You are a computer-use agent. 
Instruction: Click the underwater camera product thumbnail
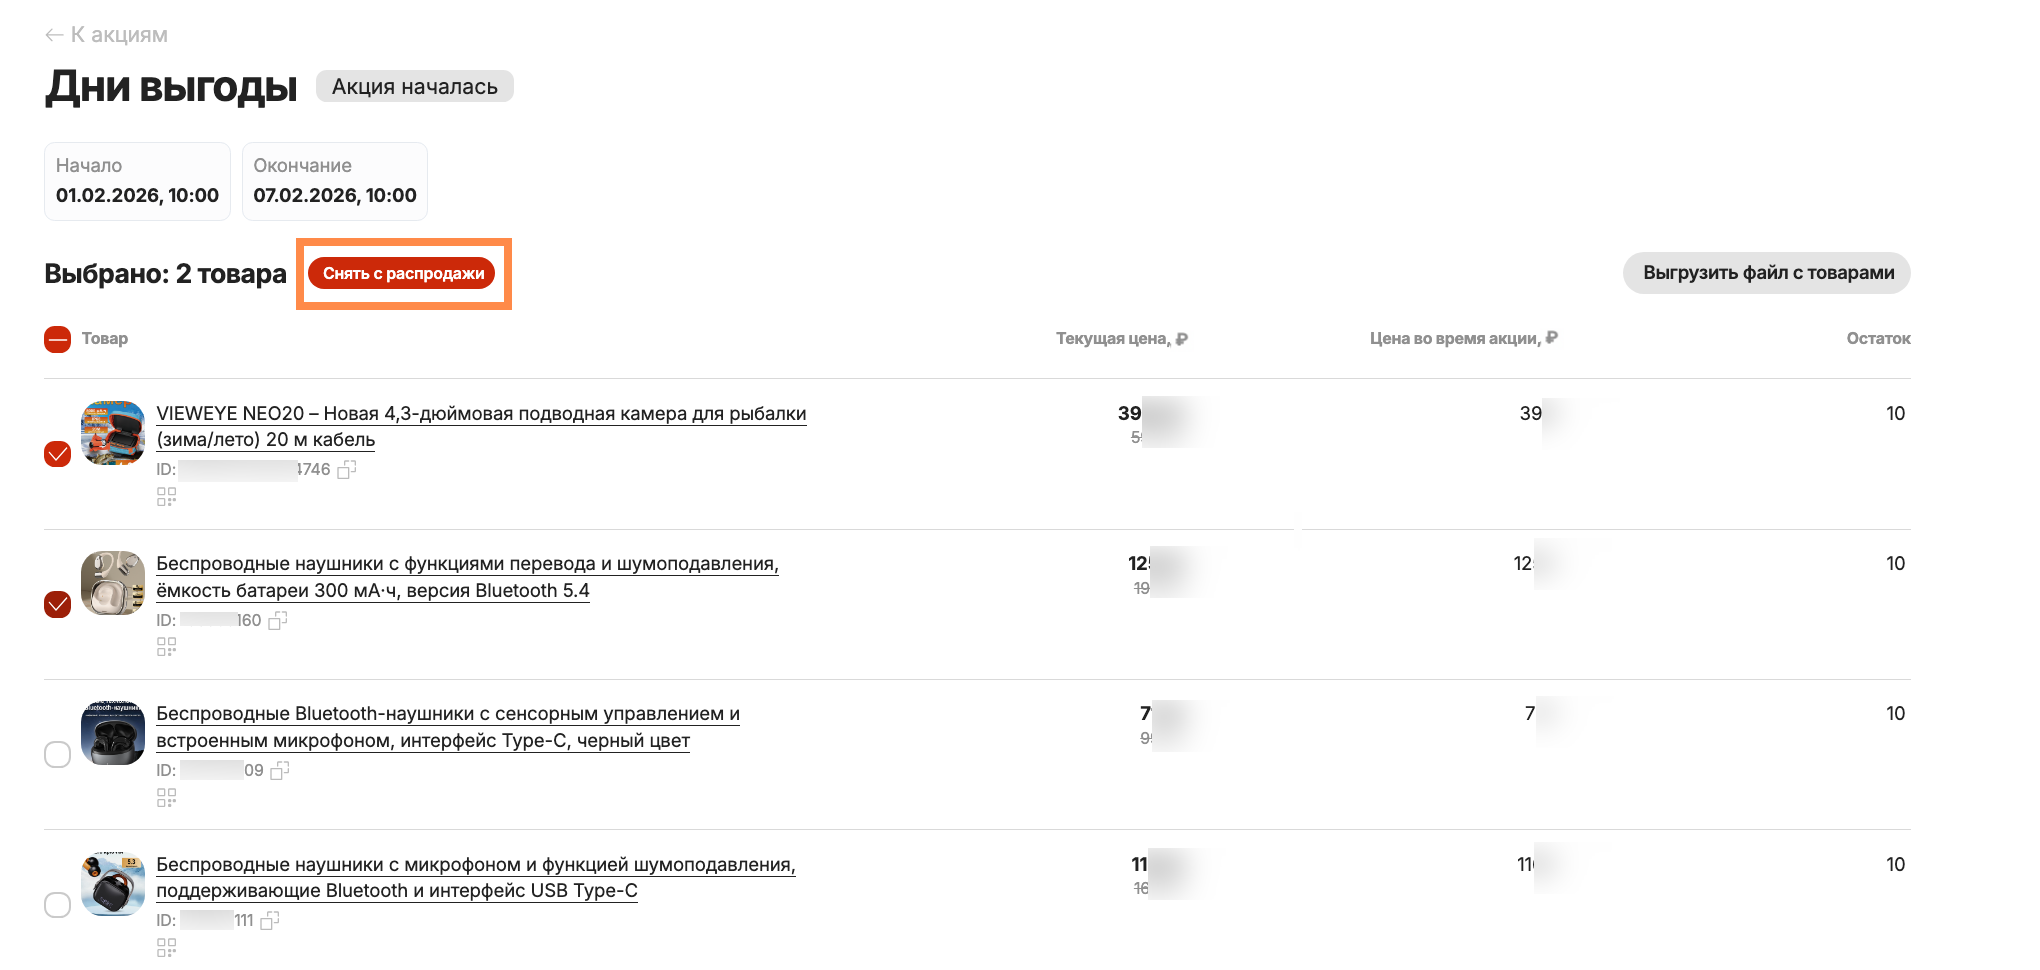pos(113,433)
